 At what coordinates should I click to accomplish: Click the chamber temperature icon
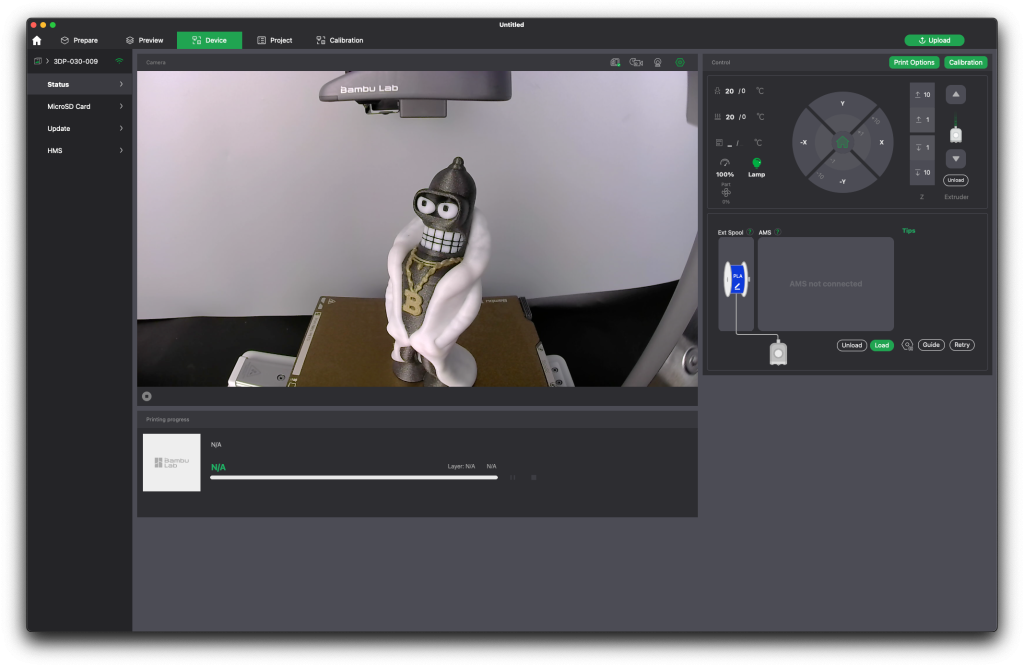click(x=719, y=142)
